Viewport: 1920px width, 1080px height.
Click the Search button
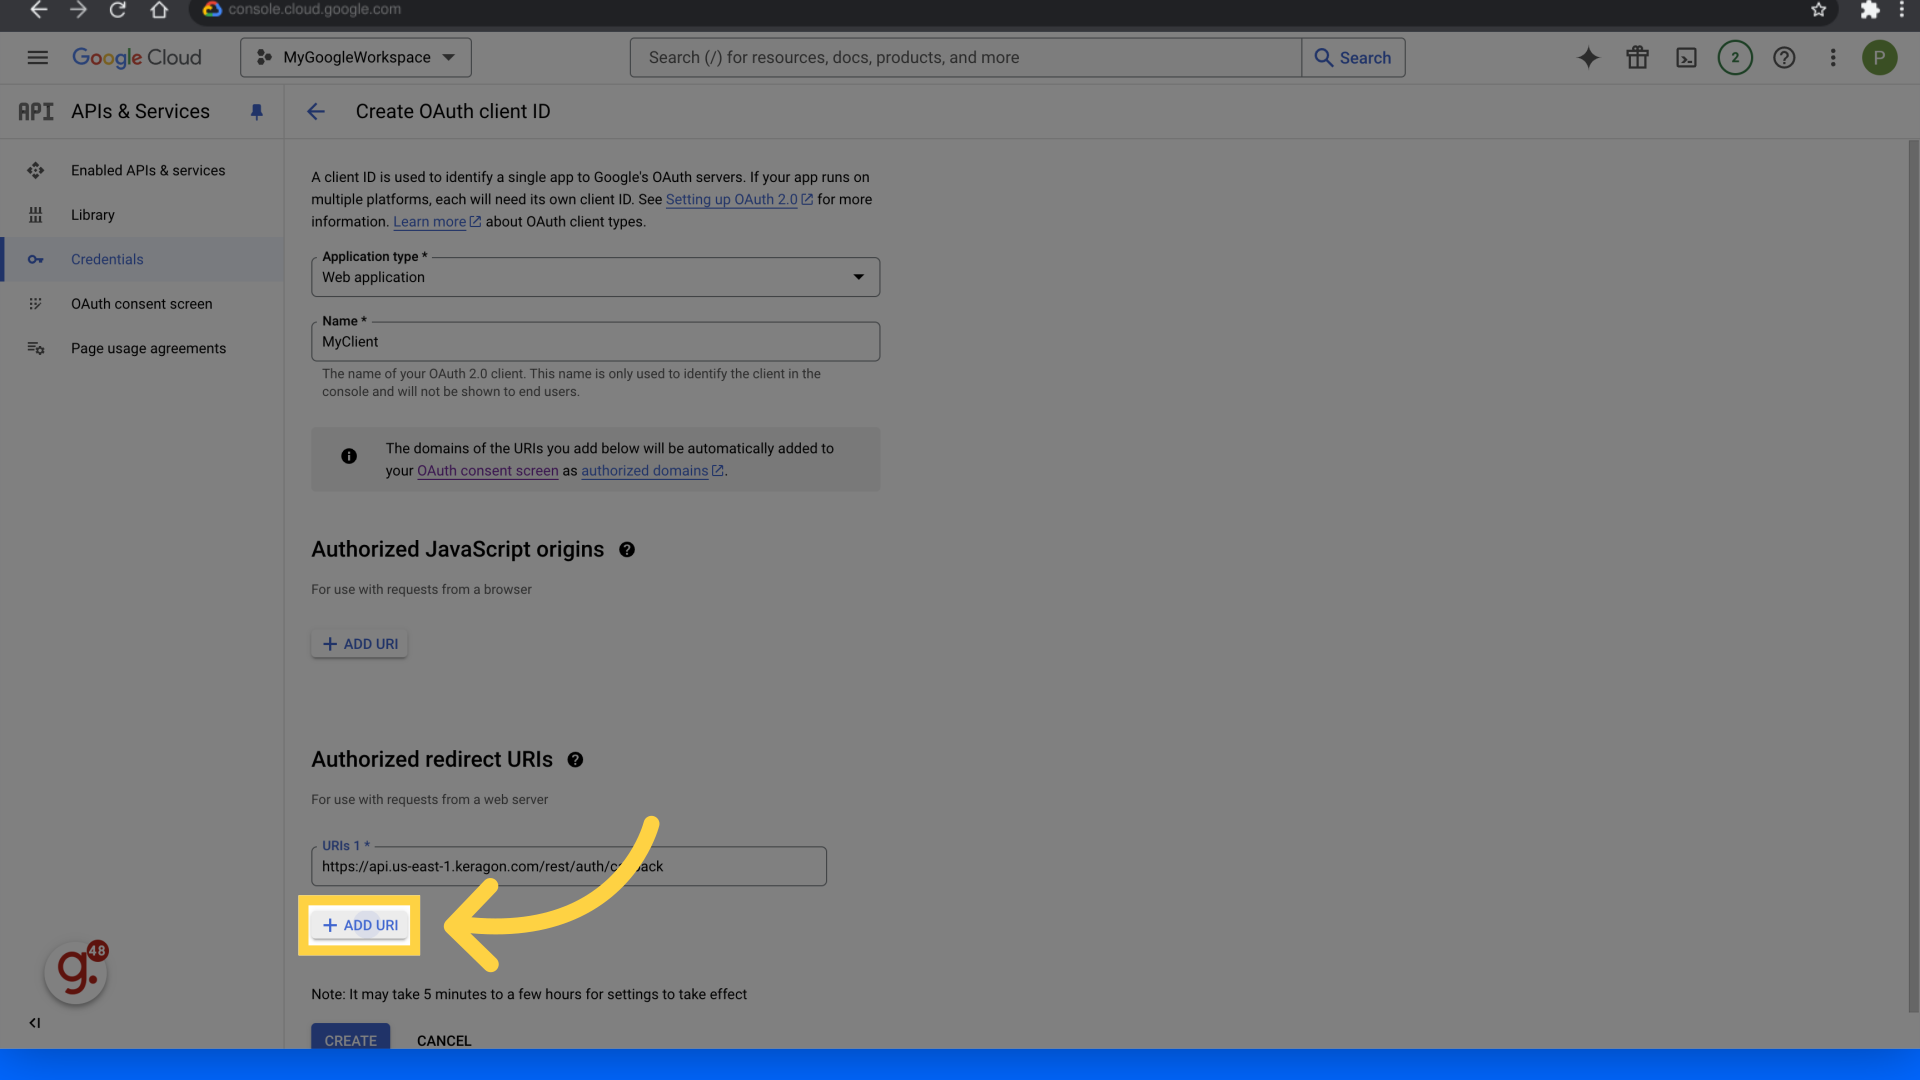1353,57
